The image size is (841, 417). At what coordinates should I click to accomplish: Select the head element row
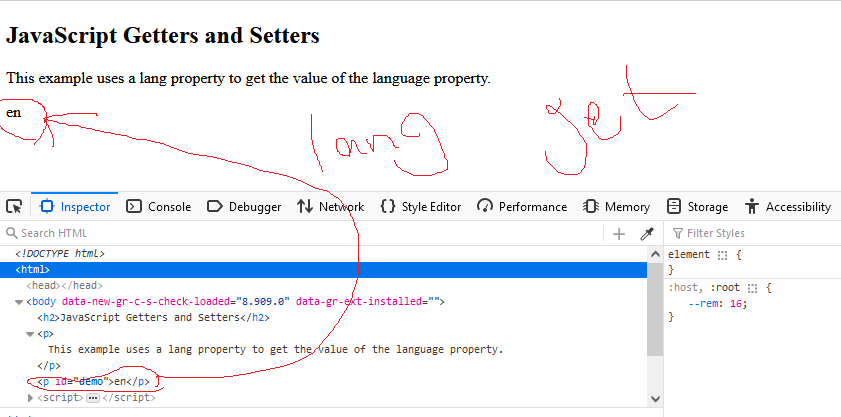[64, 286]
